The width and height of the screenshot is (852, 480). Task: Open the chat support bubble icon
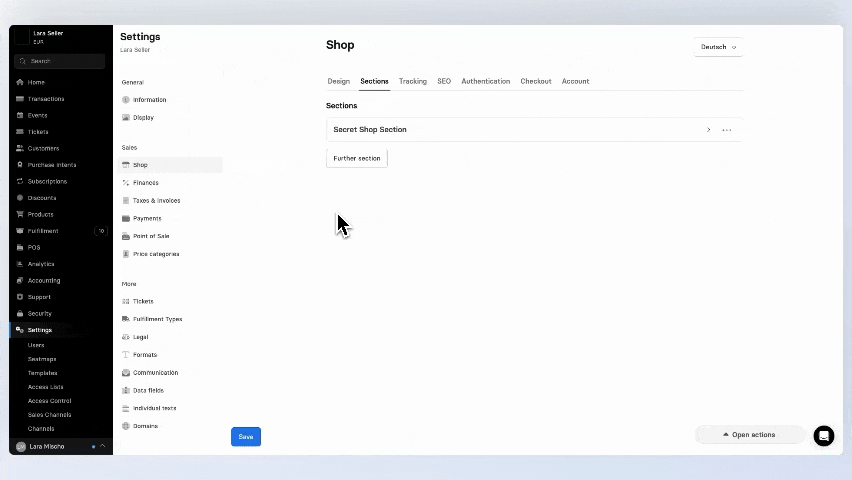click(823, 435)
